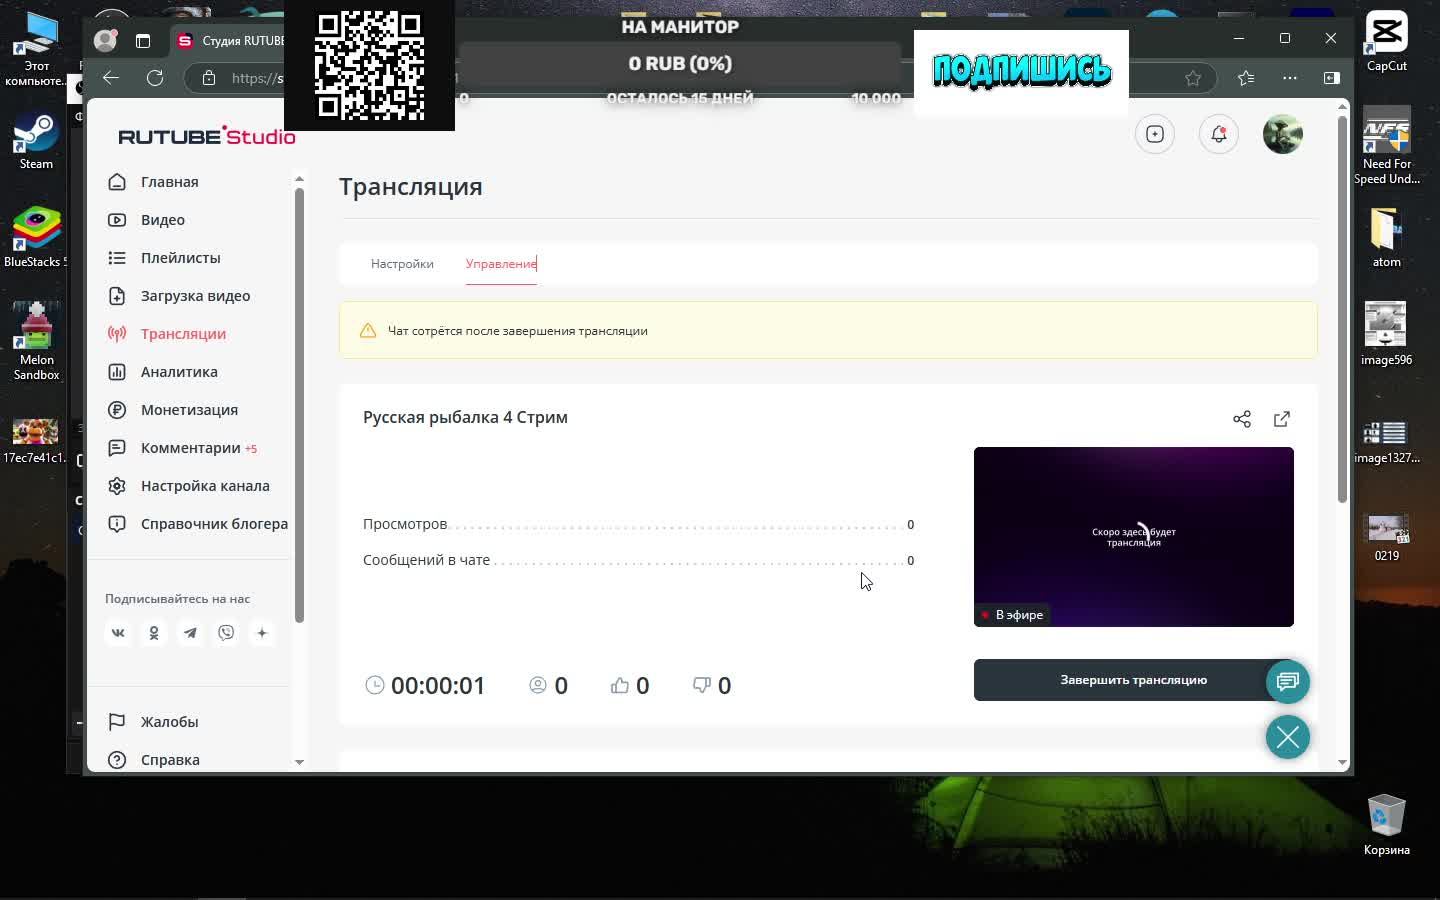Click the Need For Speed desktop icon
The width and height of the screenshot is (1440, 900).
(x=1387, y=147)
